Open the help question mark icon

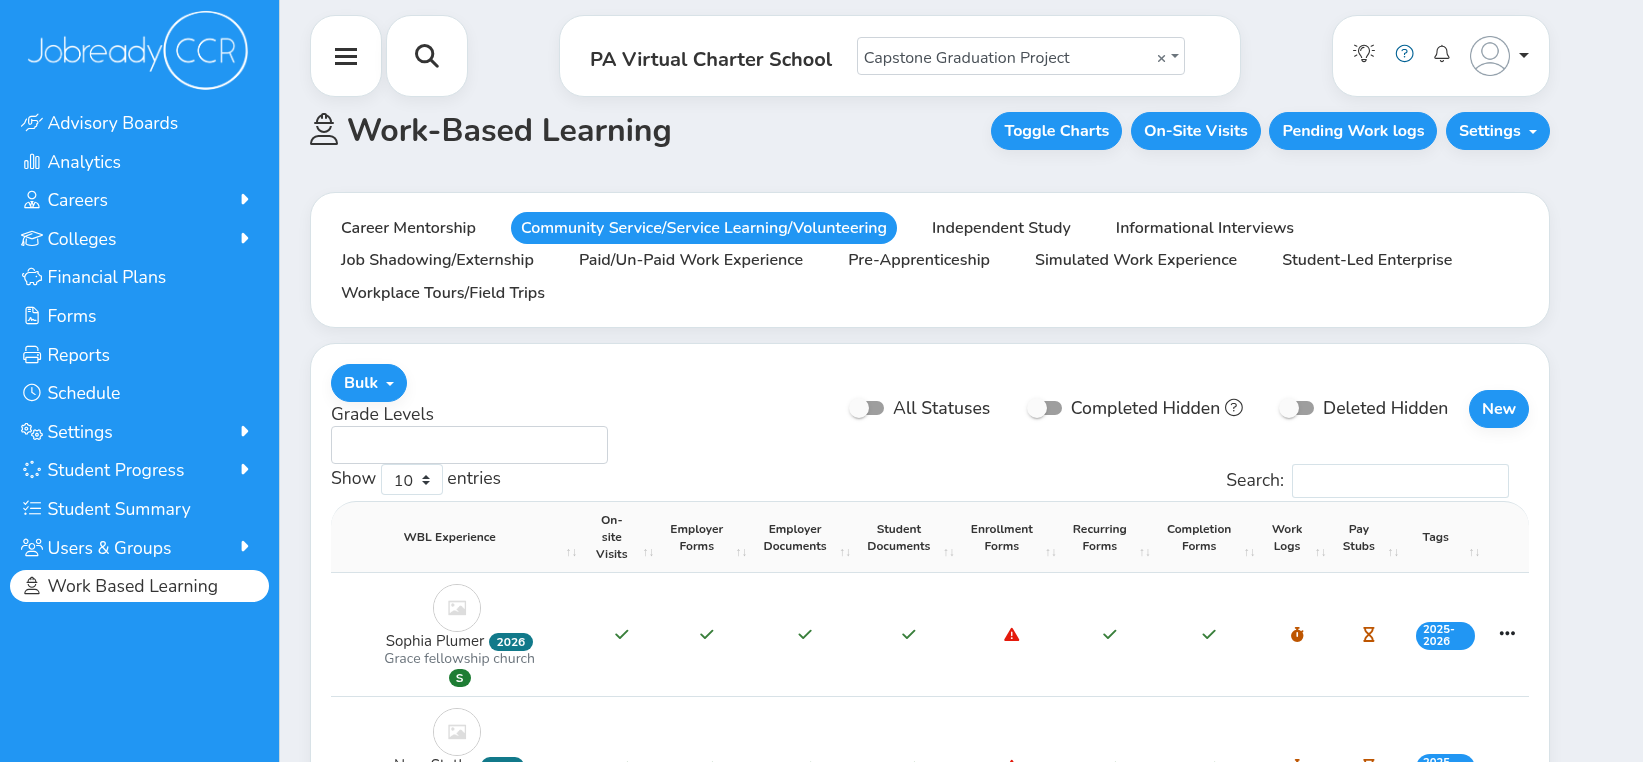(x=1404, y=54)
